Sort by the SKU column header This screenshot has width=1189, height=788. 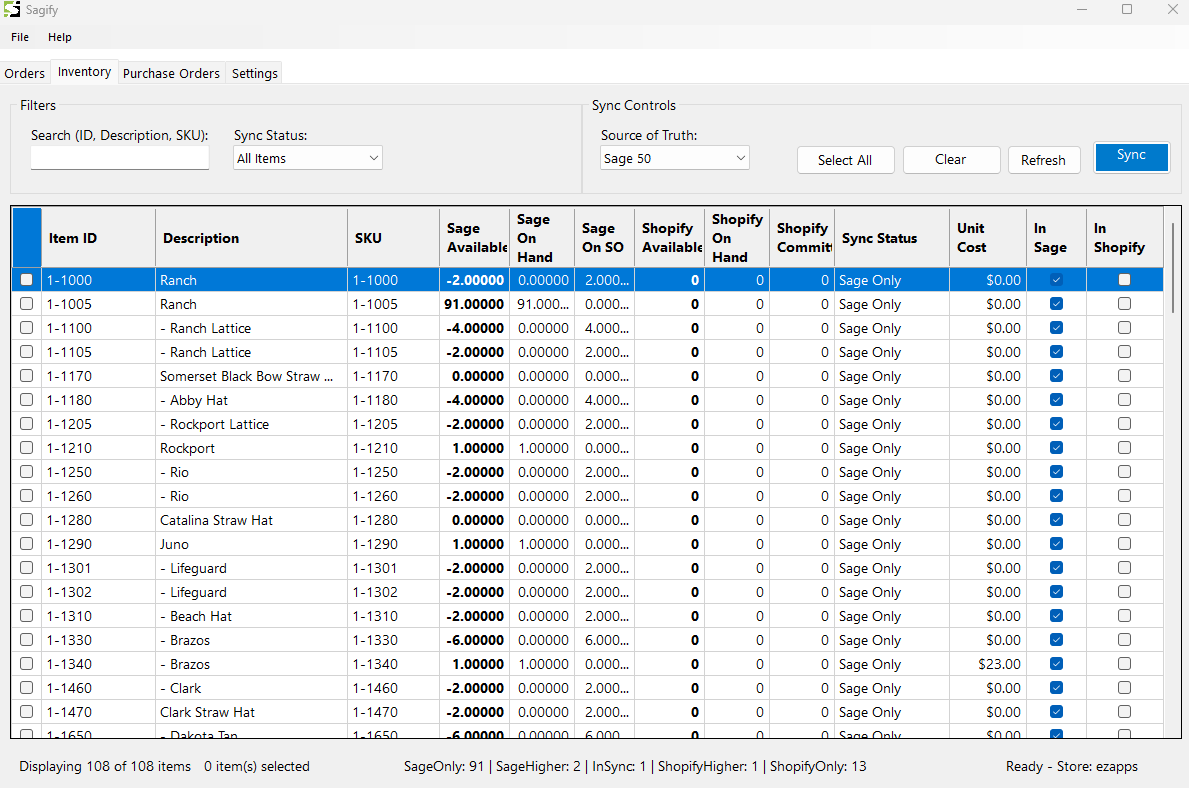pyautogui.click(x=394, y=238)
